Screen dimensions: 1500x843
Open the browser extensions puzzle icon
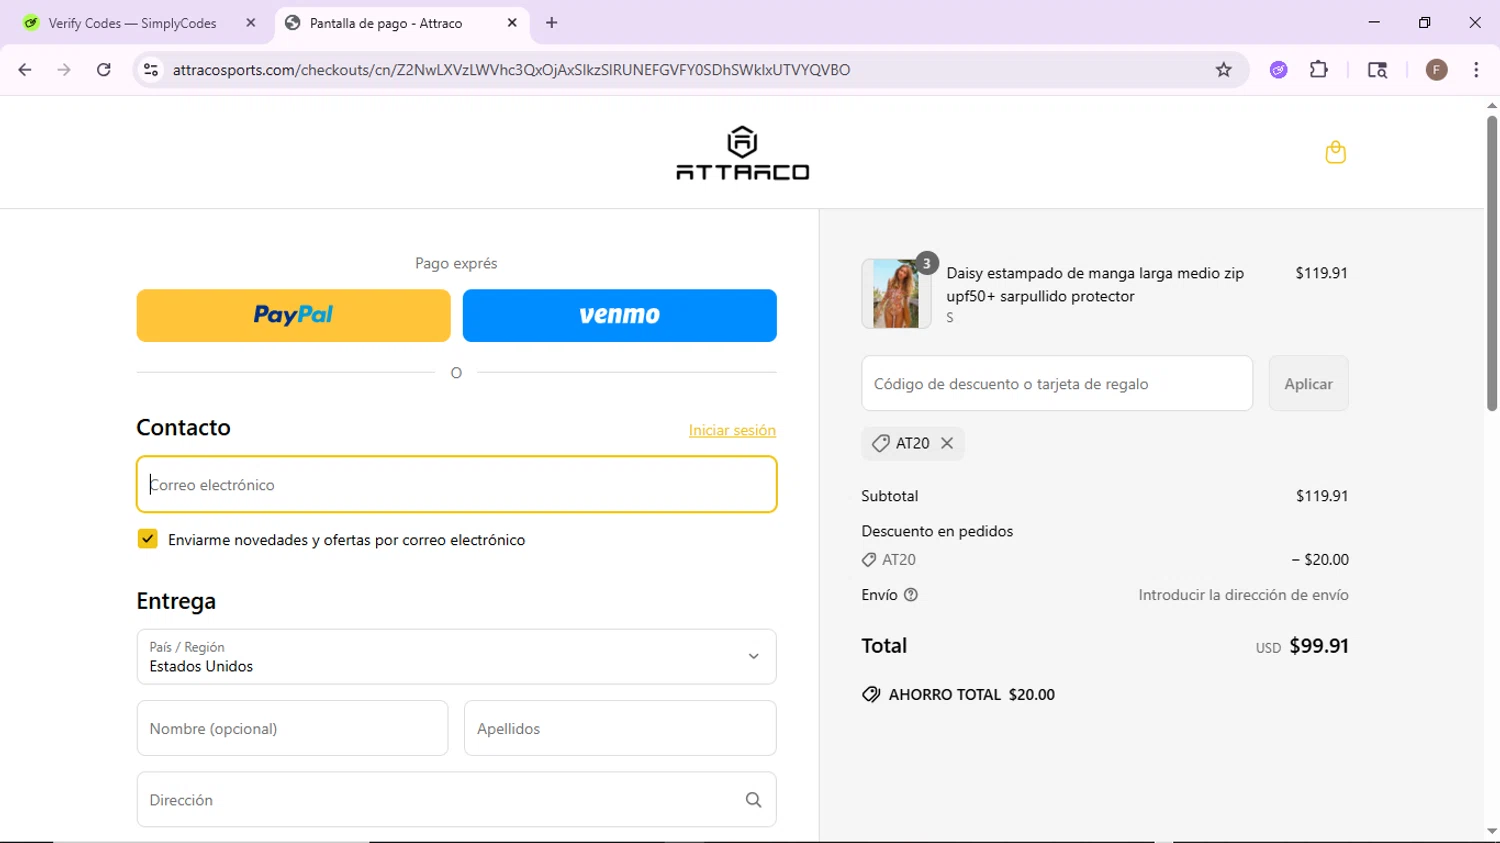1319,70
